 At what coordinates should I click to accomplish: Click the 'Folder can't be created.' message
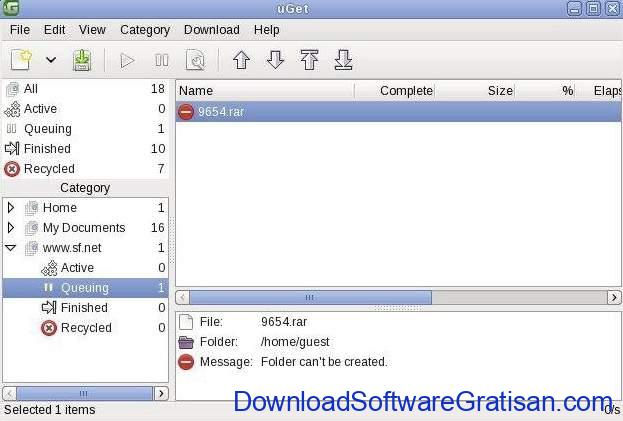coord(324,362)
